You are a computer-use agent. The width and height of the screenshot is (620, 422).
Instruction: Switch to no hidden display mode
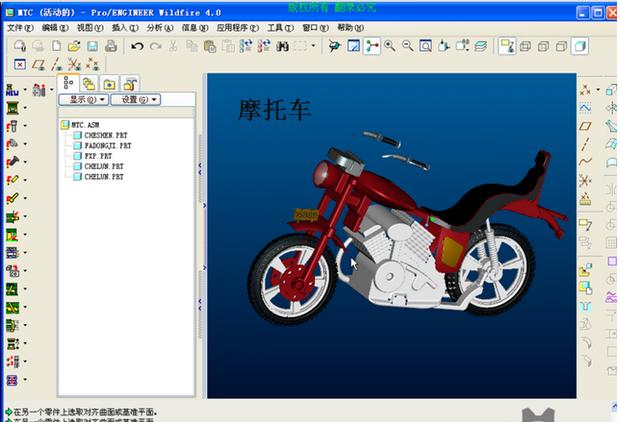[561, 46]
